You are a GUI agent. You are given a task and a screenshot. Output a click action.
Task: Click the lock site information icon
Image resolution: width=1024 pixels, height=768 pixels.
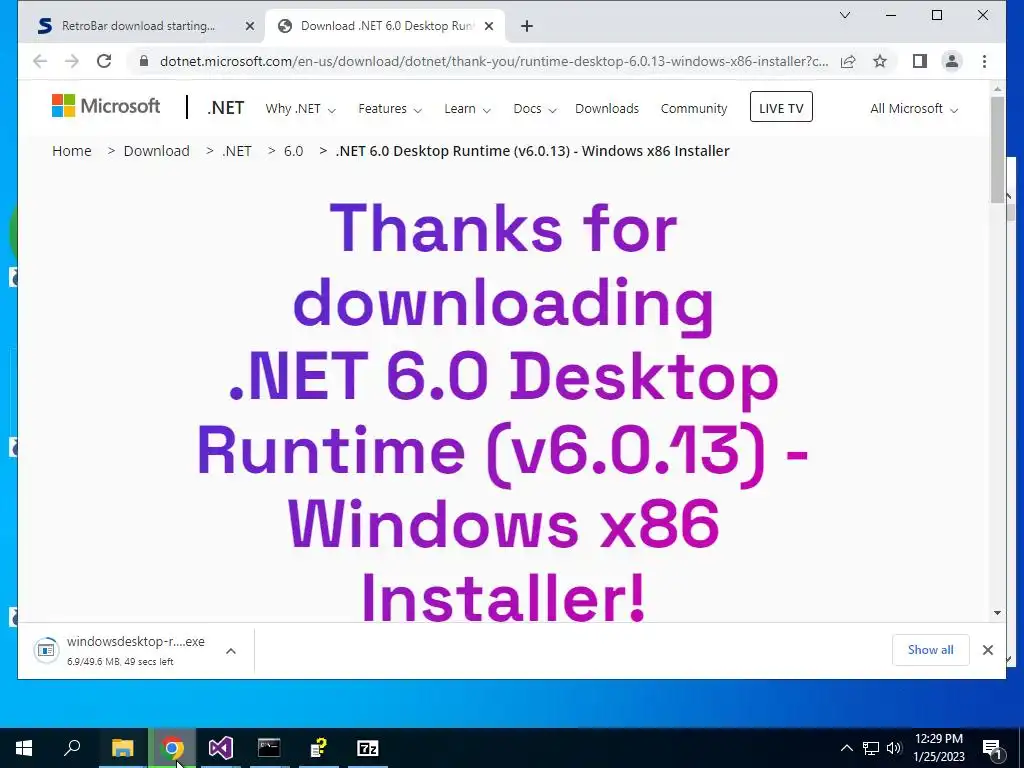(x=144, y=61)
